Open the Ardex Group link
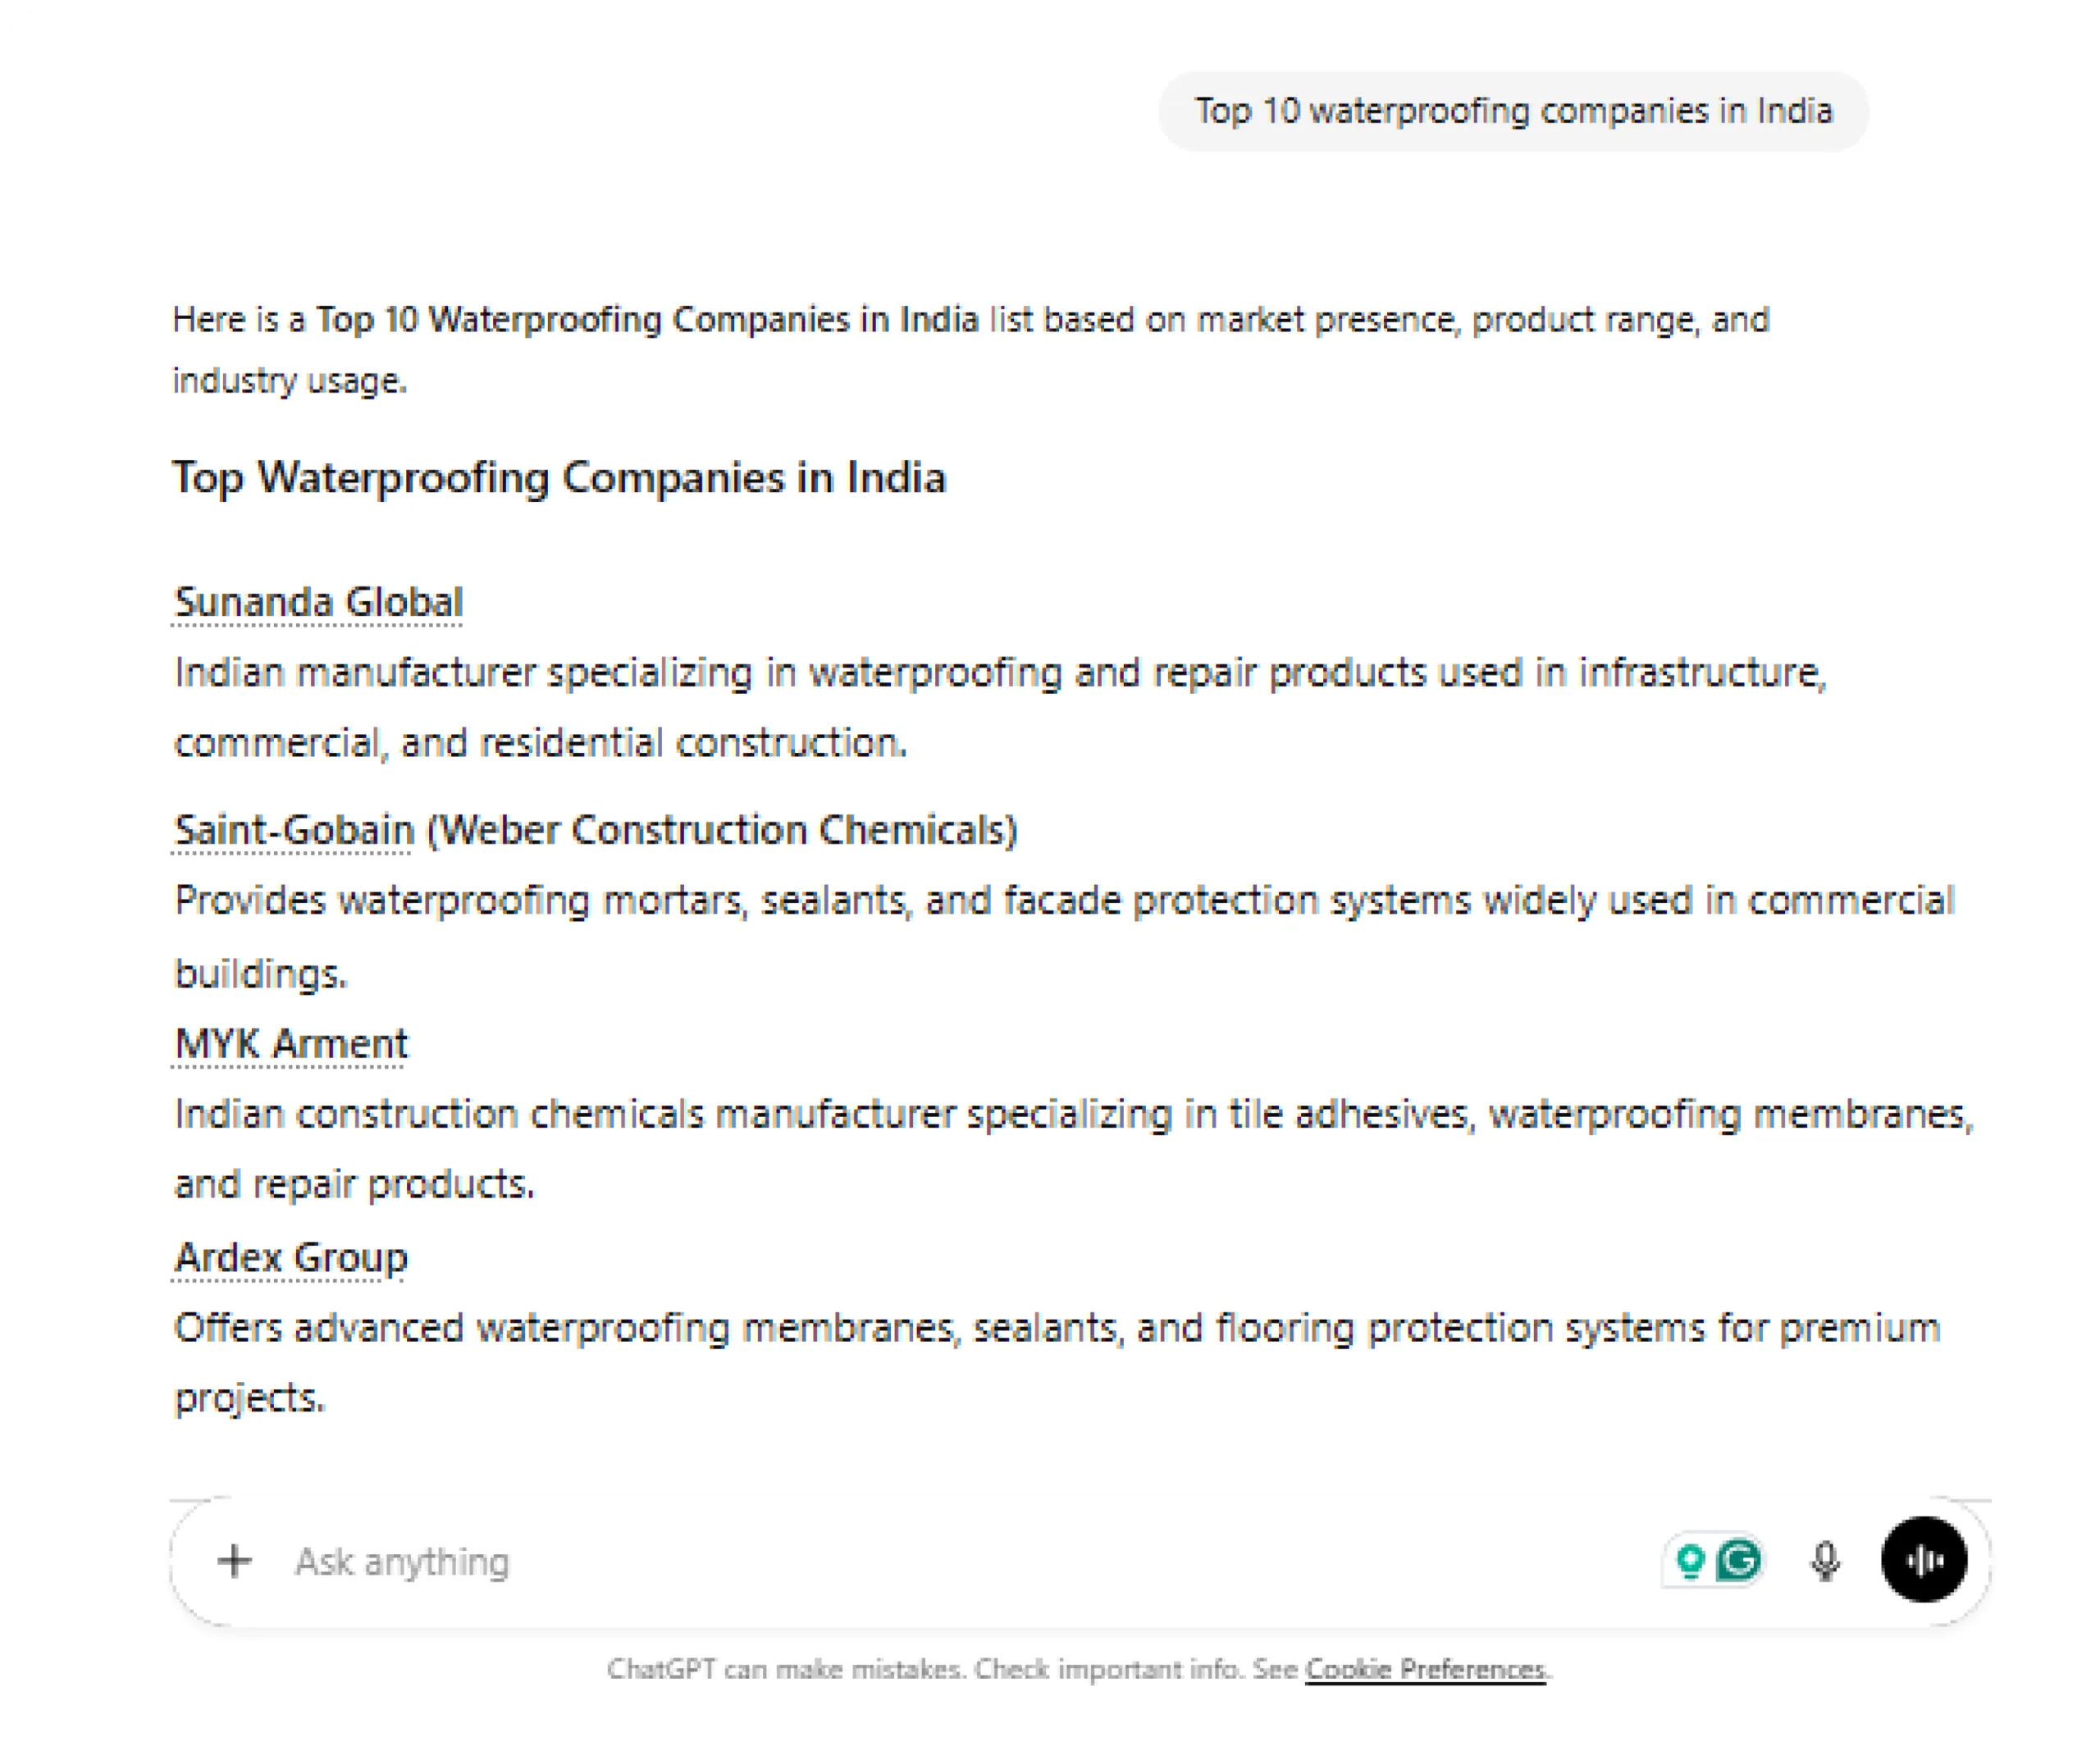 click(291, 1257)
